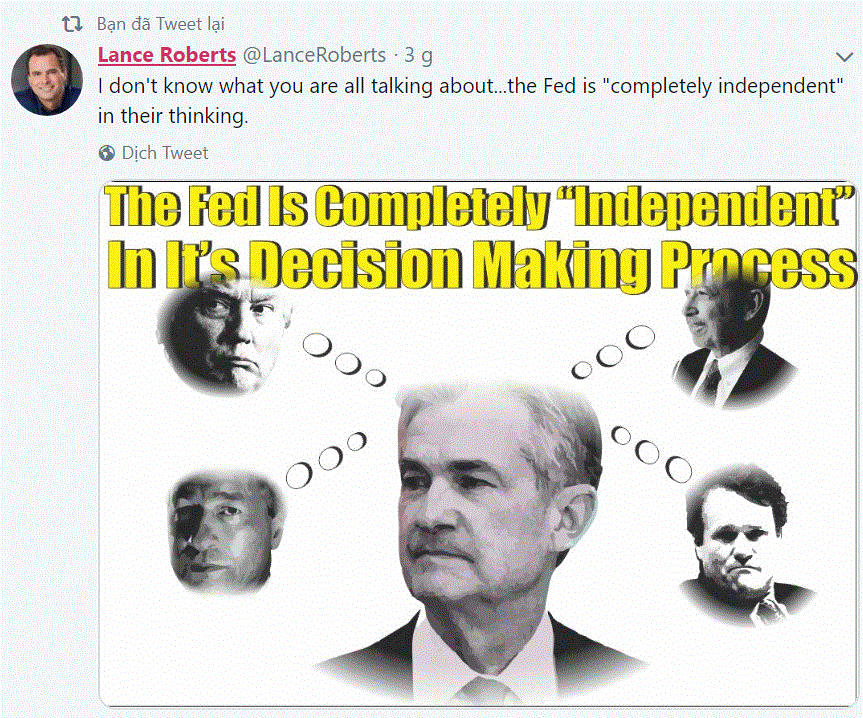Click the largest thought bubble near frowning face
Viewport: 863px width, 718px height.
coord(318,346)
